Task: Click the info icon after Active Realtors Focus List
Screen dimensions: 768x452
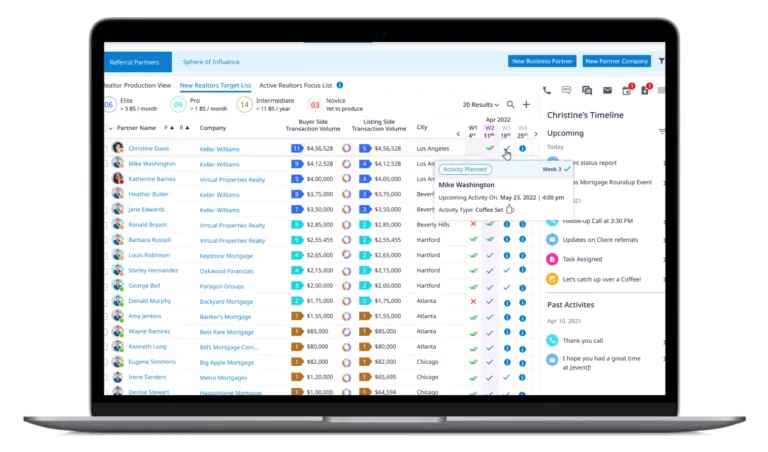Action: coord(340,85)
